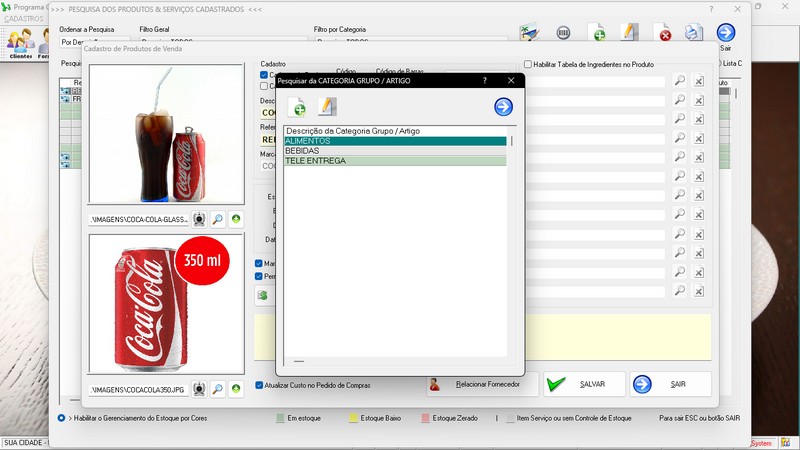Click SAIR button in product form
Screen dimensions: 800x450
point(670,384)
